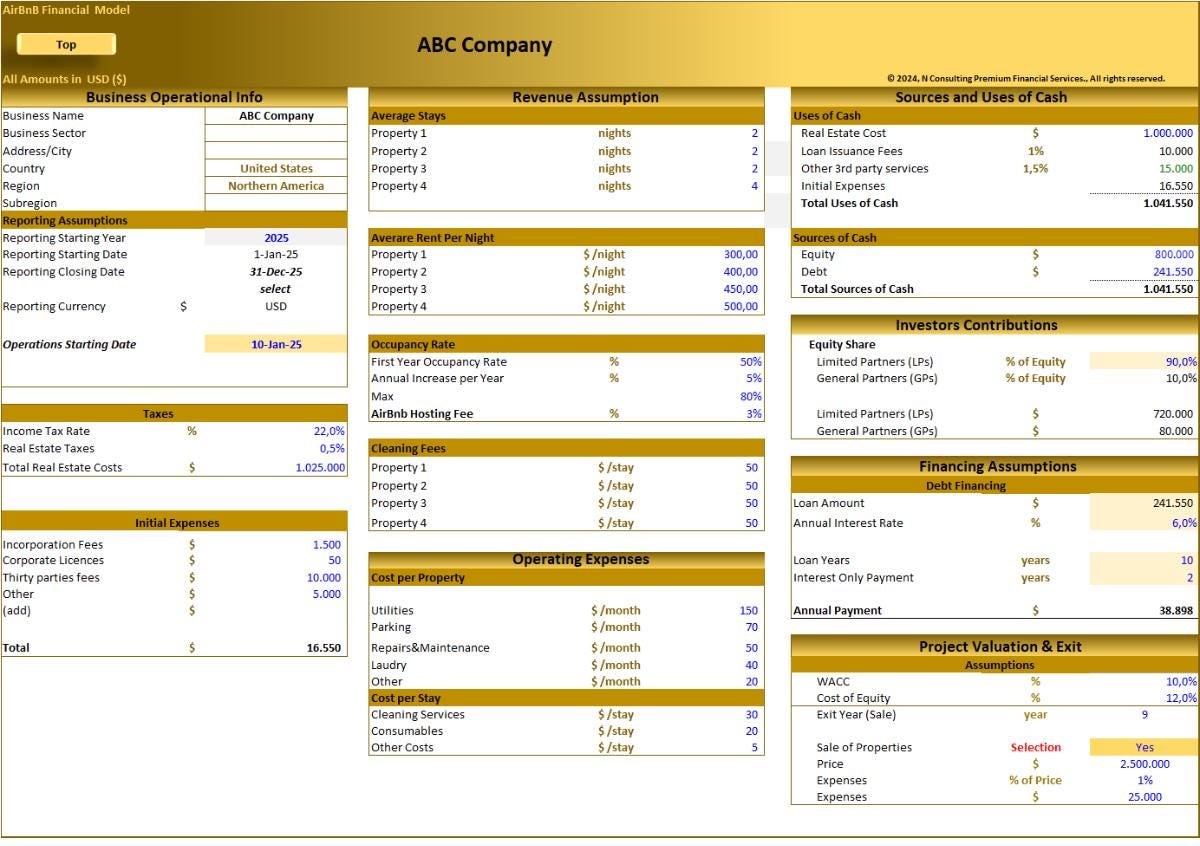Edit the Business Name cell showing ABC Company
The image size is (1200, 846).
pos(276,115)
